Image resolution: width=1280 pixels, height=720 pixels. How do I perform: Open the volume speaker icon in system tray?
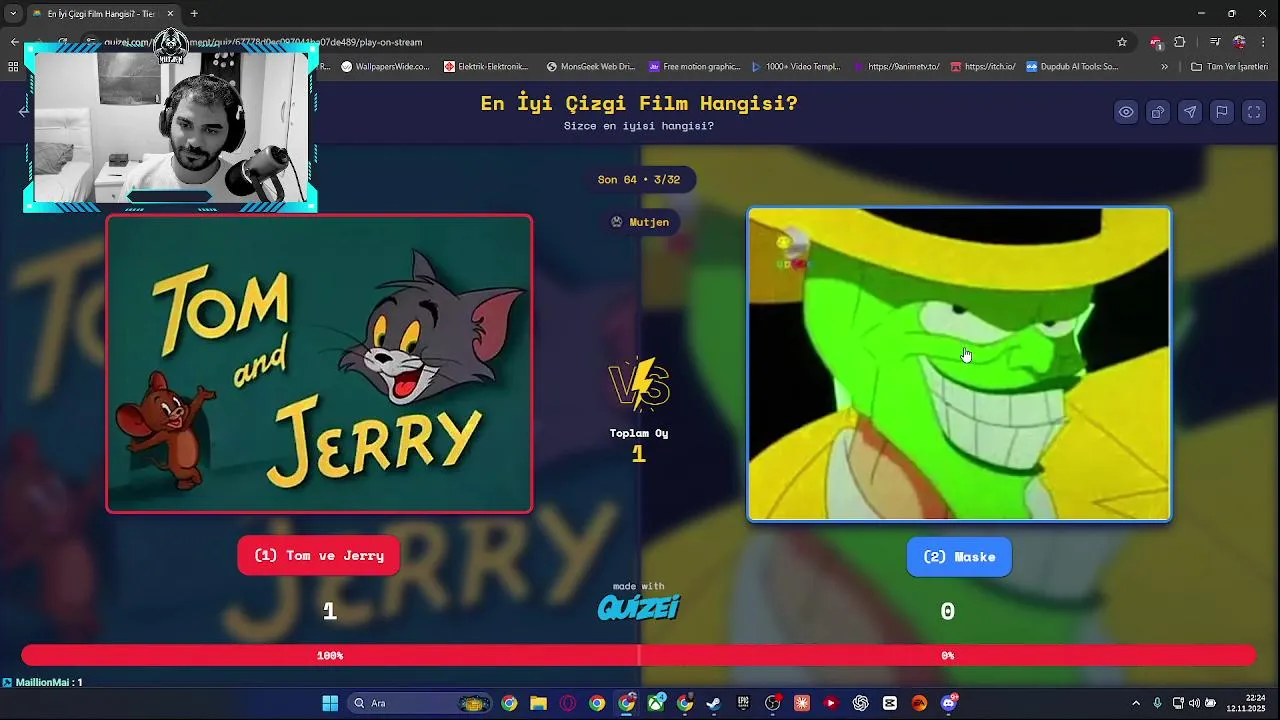[x=1194, y=703]
